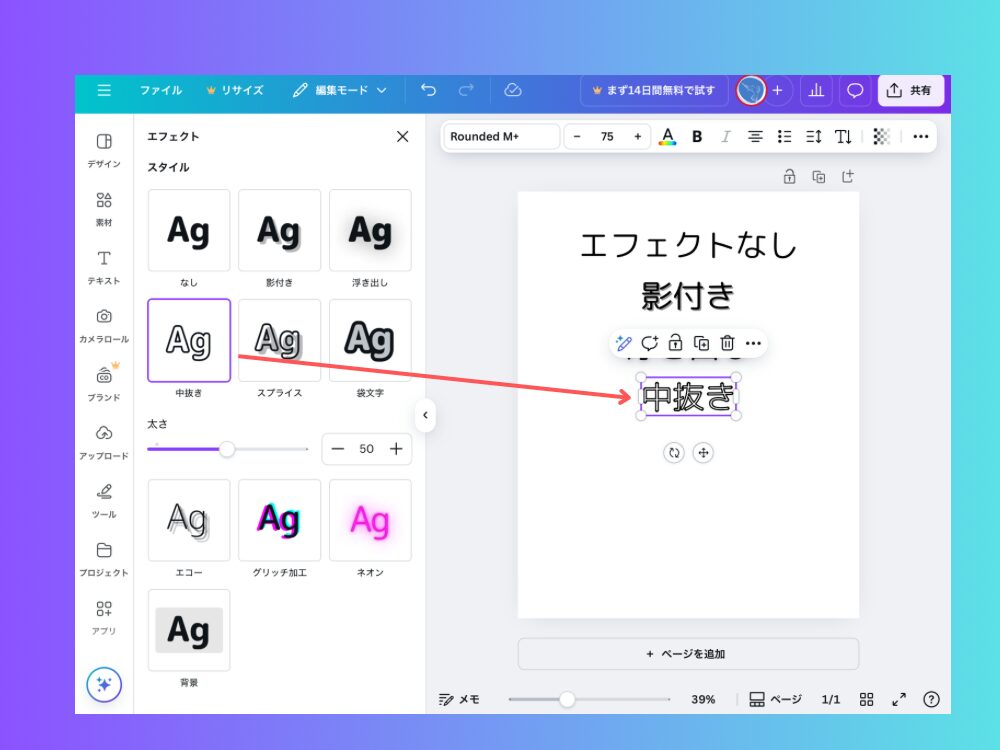Click the 共有 share button
Image resolution: width=1000 pixels, height=750 pixels.
tap(910, 91)
